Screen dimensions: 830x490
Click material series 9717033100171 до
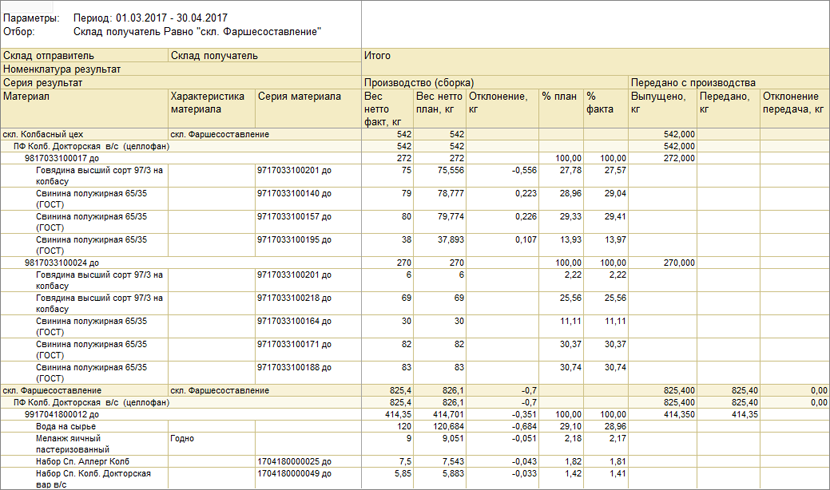point(294,344)
